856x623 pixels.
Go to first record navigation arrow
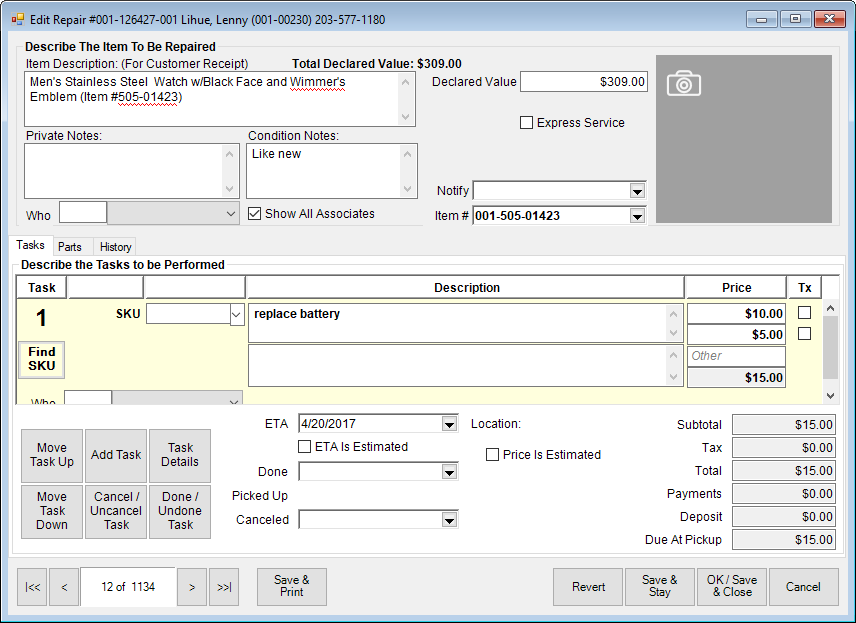point(32,587)
